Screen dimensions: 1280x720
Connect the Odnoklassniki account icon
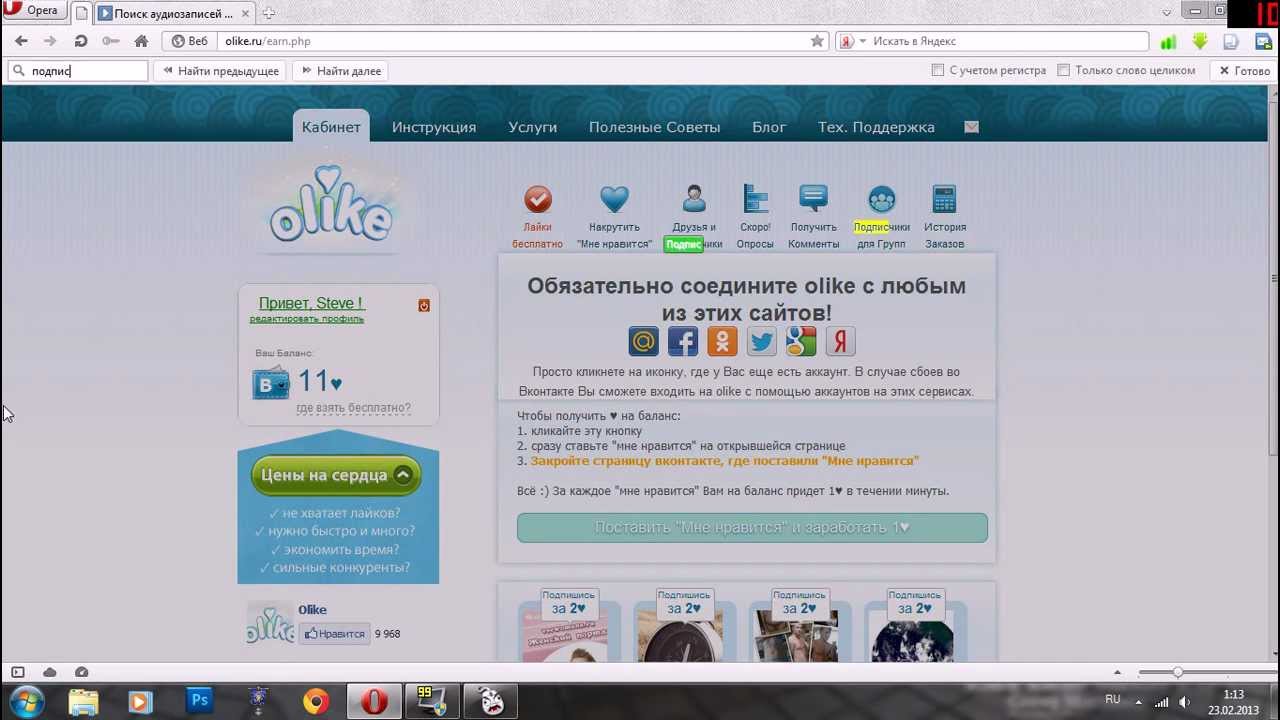coord(722,341)
